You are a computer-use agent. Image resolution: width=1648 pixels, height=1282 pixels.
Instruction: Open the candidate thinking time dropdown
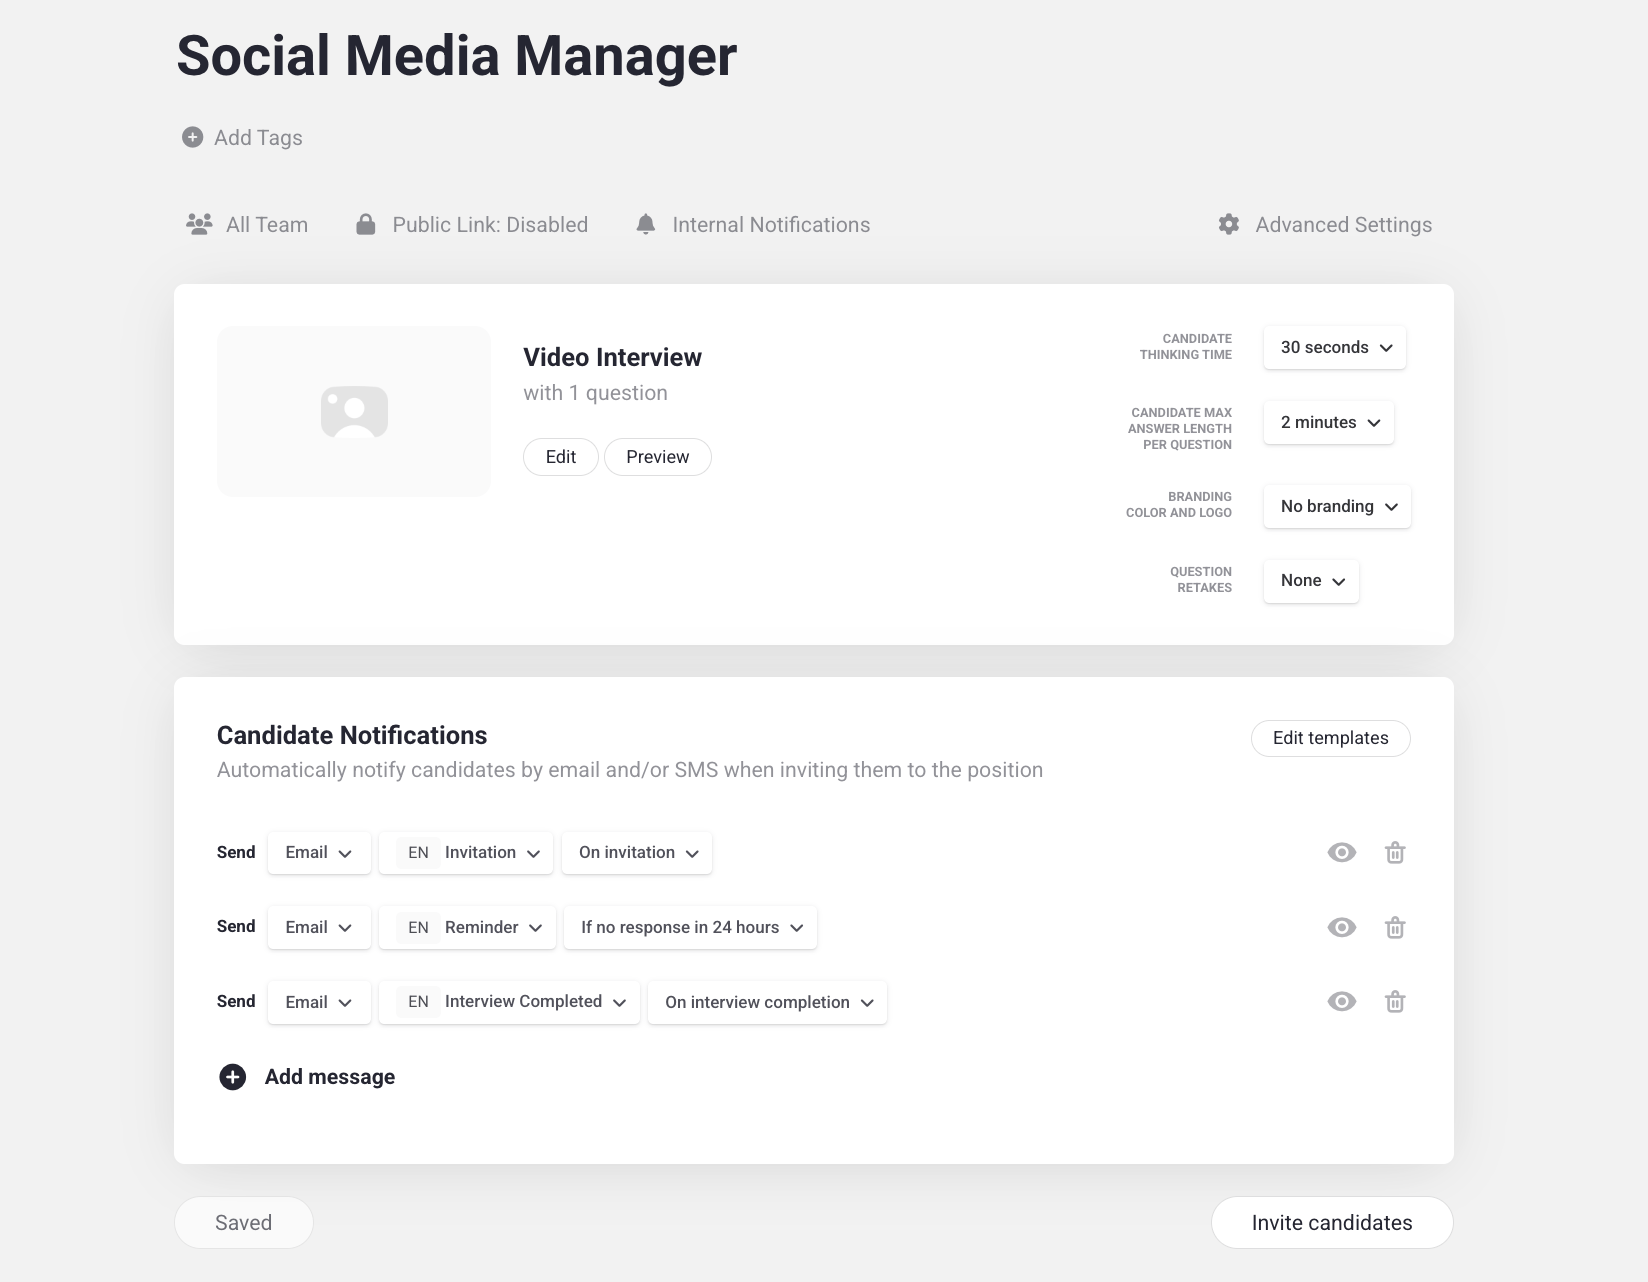point(1335,347)
